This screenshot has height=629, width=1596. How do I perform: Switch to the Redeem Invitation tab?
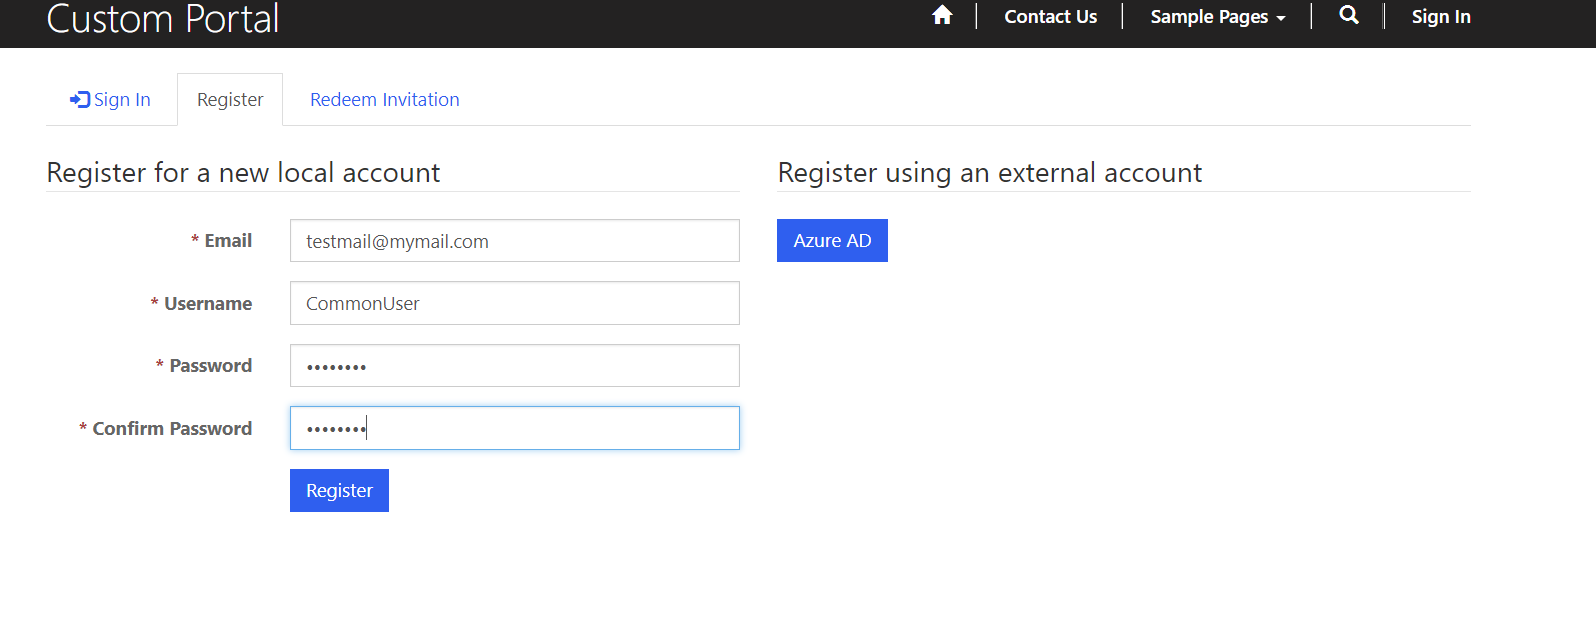tap(385, 100)
